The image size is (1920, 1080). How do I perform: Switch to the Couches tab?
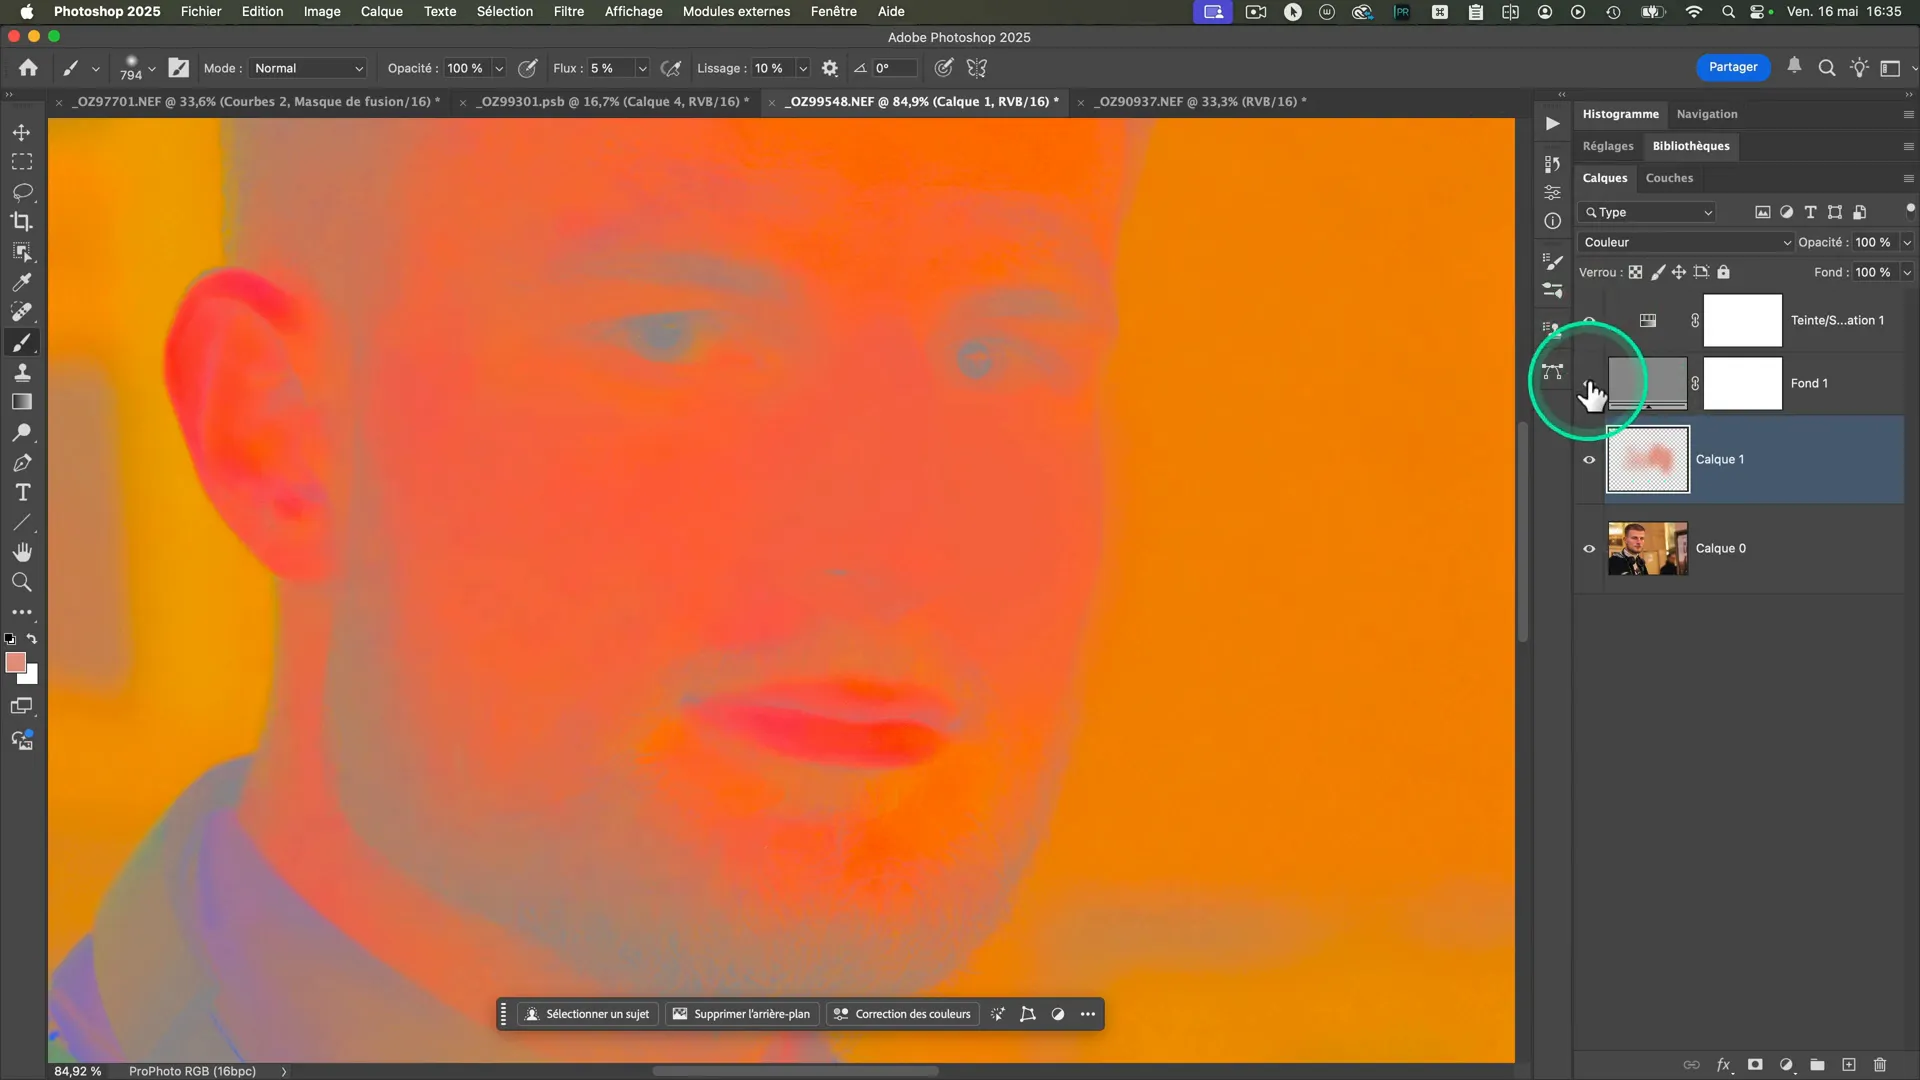coord(1669,178)
